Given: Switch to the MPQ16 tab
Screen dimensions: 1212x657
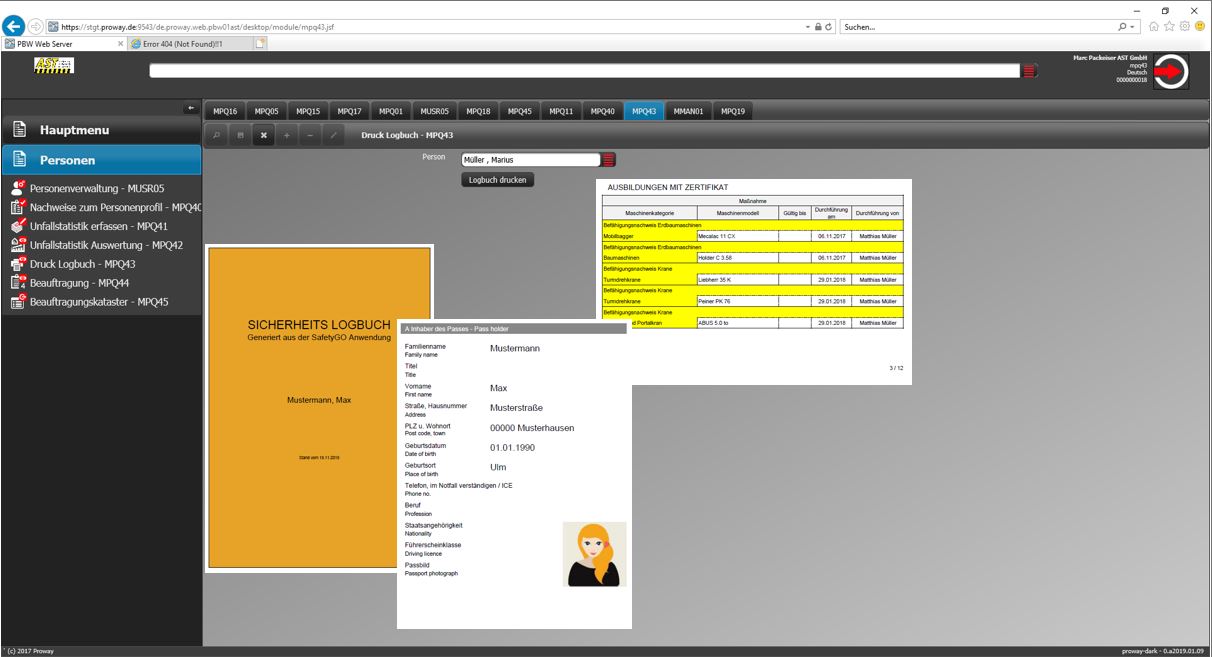Looking at the screenshot, I should click(x=225, y=111).
